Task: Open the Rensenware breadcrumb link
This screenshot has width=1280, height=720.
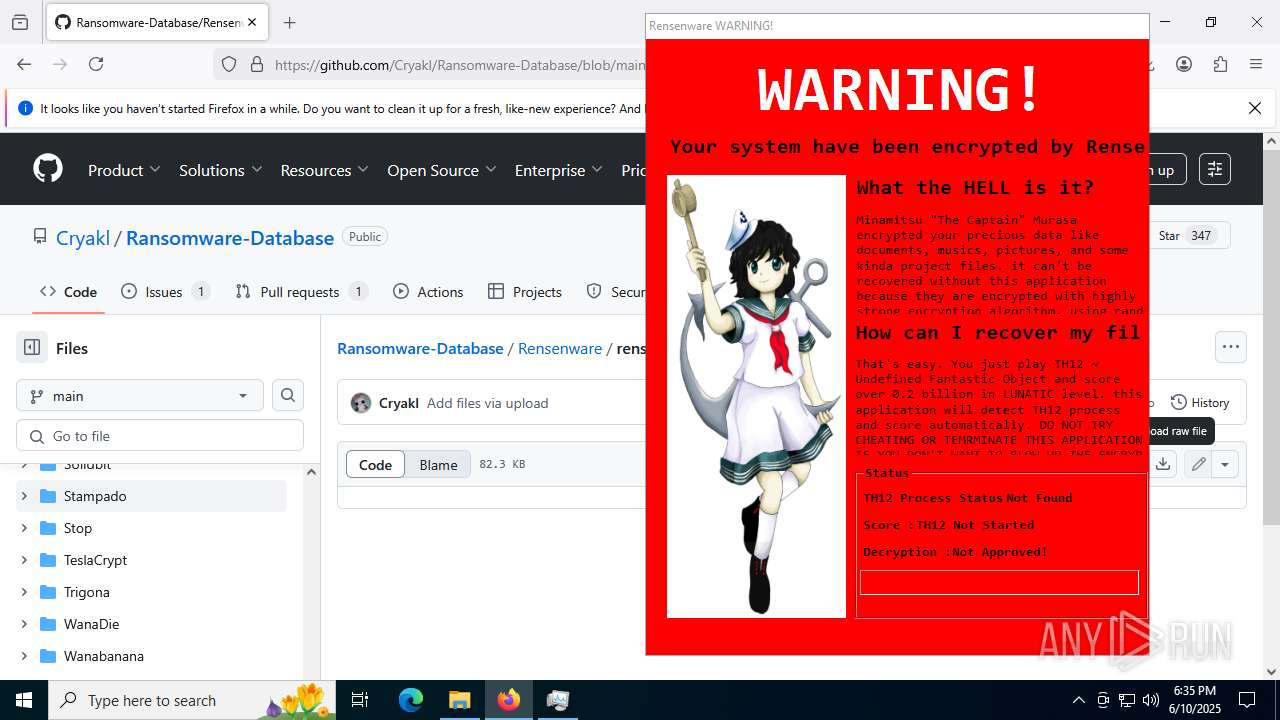Action: [x=560, y=348]
